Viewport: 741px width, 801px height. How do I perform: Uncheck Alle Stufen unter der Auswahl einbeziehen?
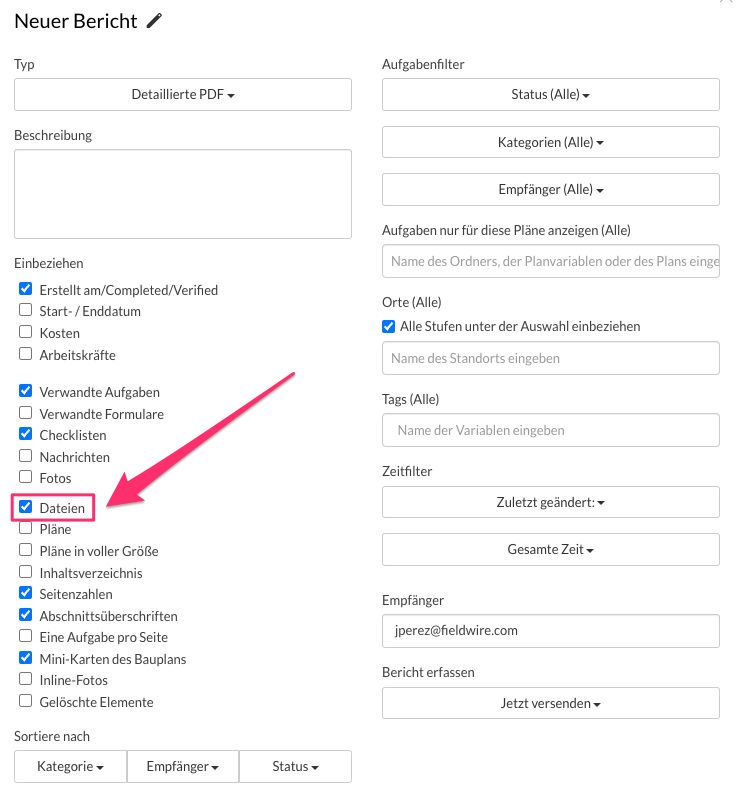388,326
